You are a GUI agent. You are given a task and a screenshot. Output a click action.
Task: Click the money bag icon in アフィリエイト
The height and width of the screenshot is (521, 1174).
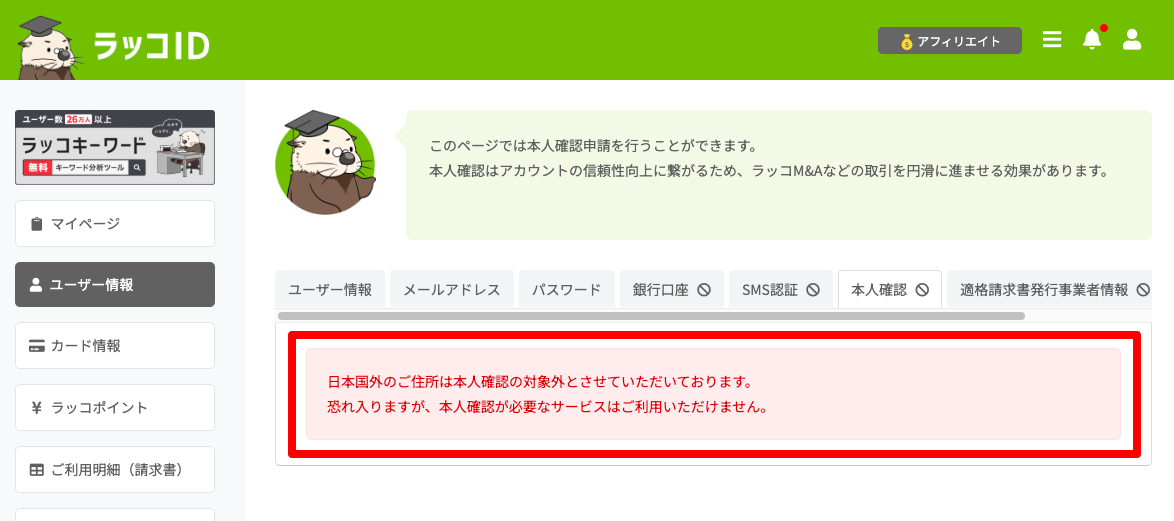pyautogui.click(x=907, y=42)
